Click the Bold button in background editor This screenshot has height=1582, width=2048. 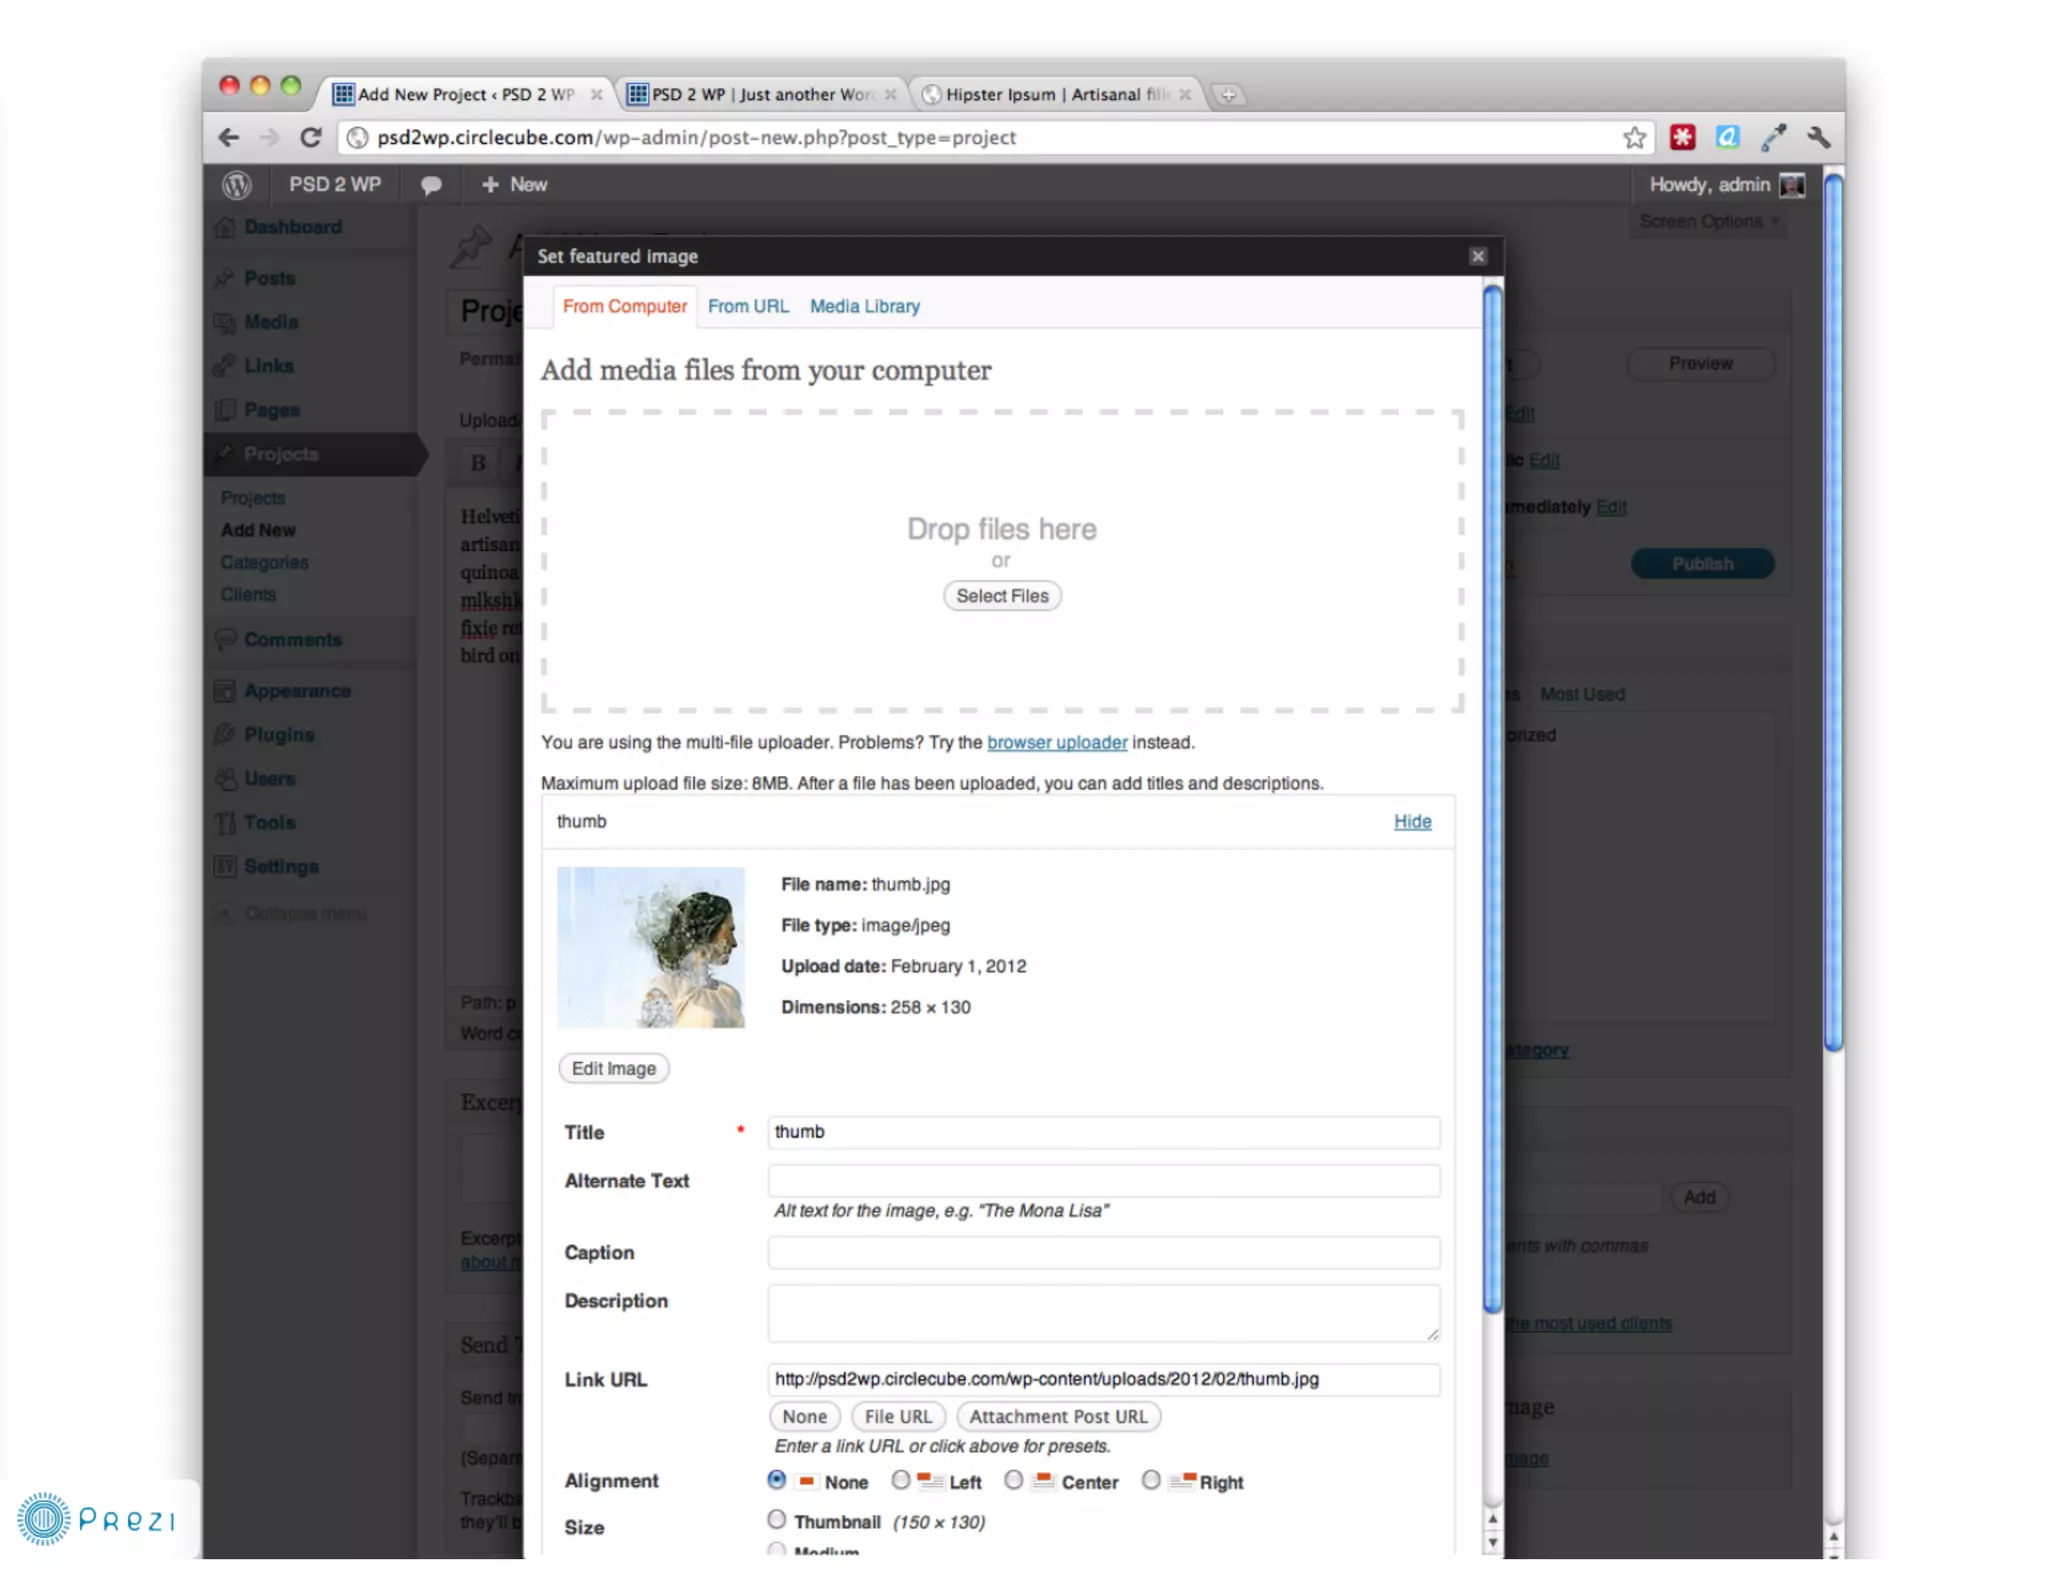pyautogui.click(x=478, y=463)
